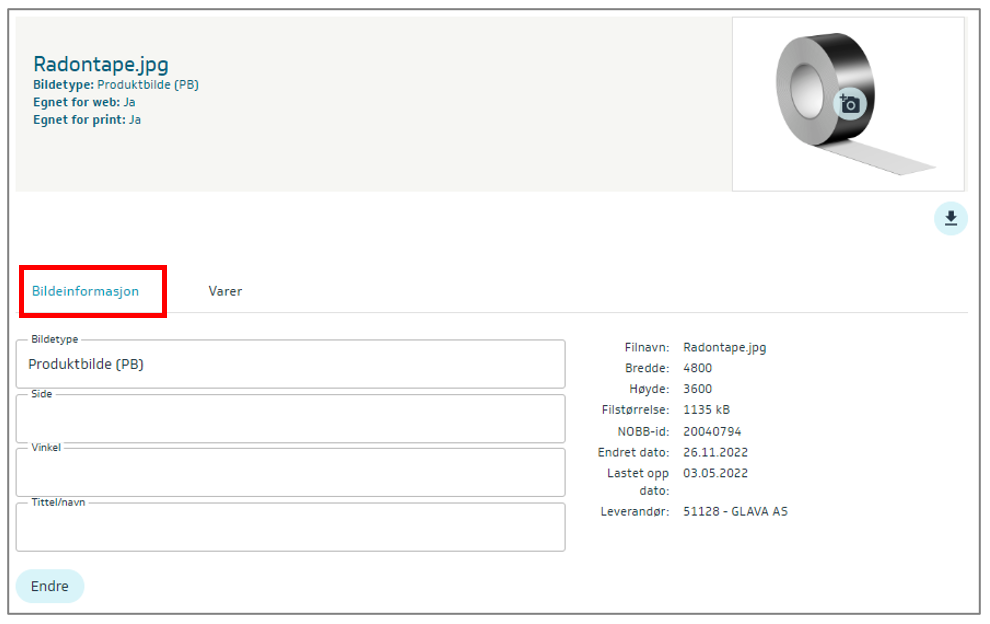Switch to the Varer tab
990x624 pixels.
[225, 291]
